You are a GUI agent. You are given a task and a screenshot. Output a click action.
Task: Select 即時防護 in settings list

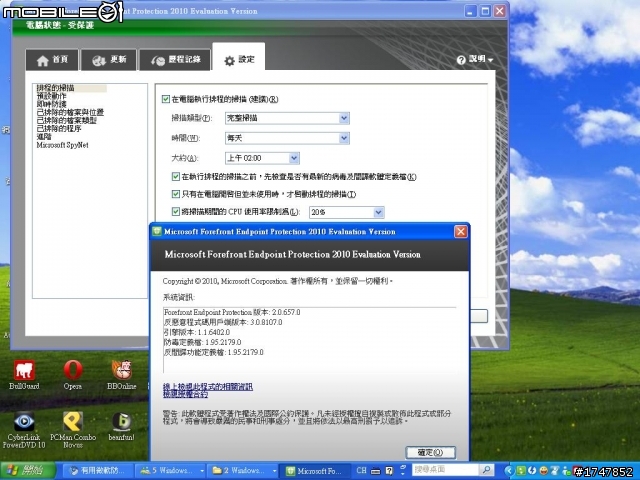coord(51,104)
